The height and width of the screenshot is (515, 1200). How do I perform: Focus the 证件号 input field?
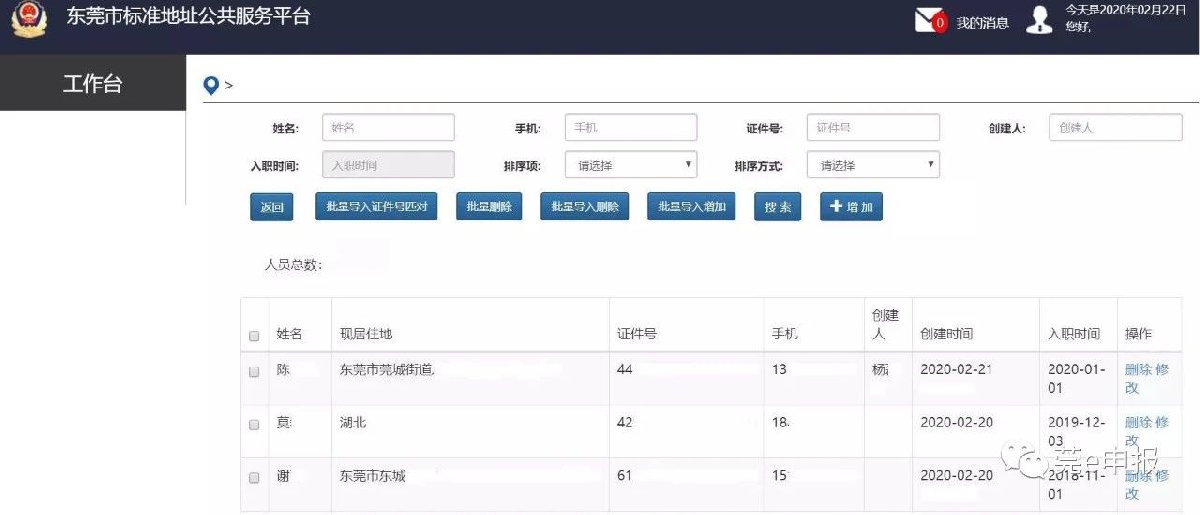(873, 127)
